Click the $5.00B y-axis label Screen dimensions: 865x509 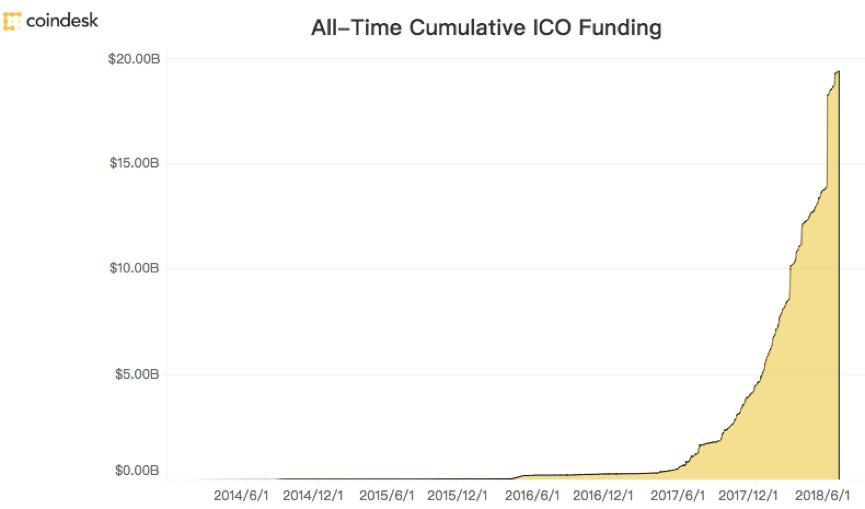click(x=137, y=374)
